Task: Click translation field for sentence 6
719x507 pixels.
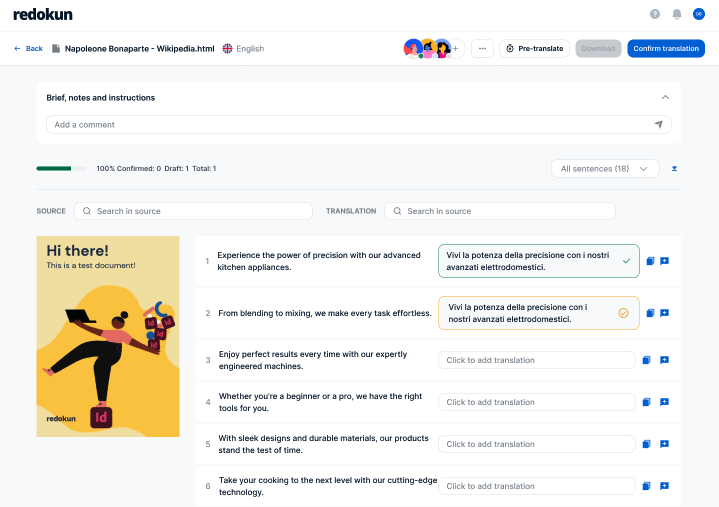Action: (x=536, y=486)
